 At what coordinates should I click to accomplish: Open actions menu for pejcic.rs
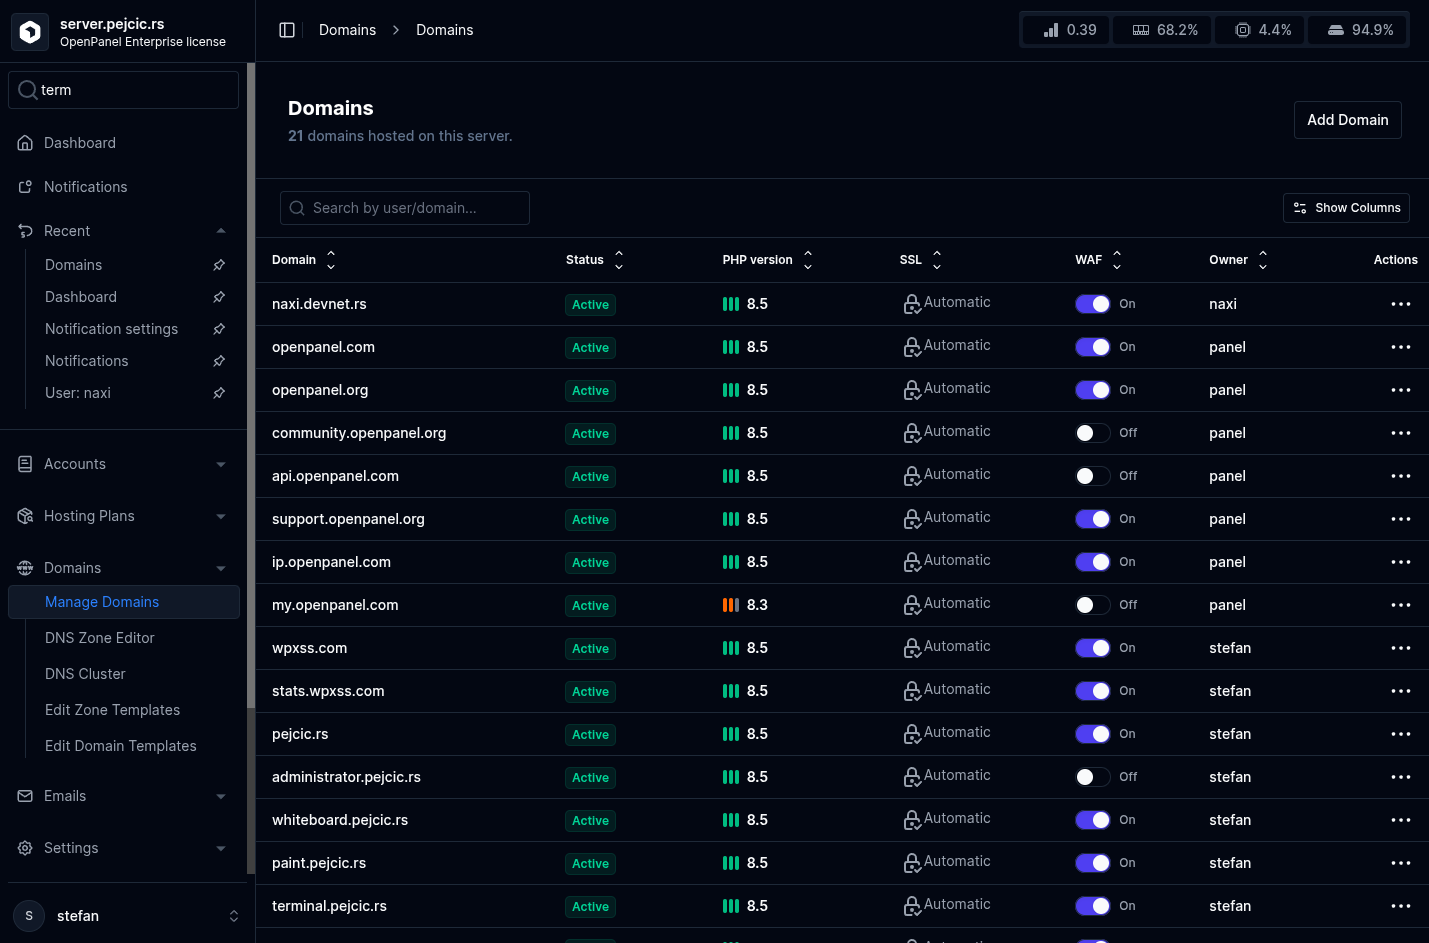click(1400, 734)
